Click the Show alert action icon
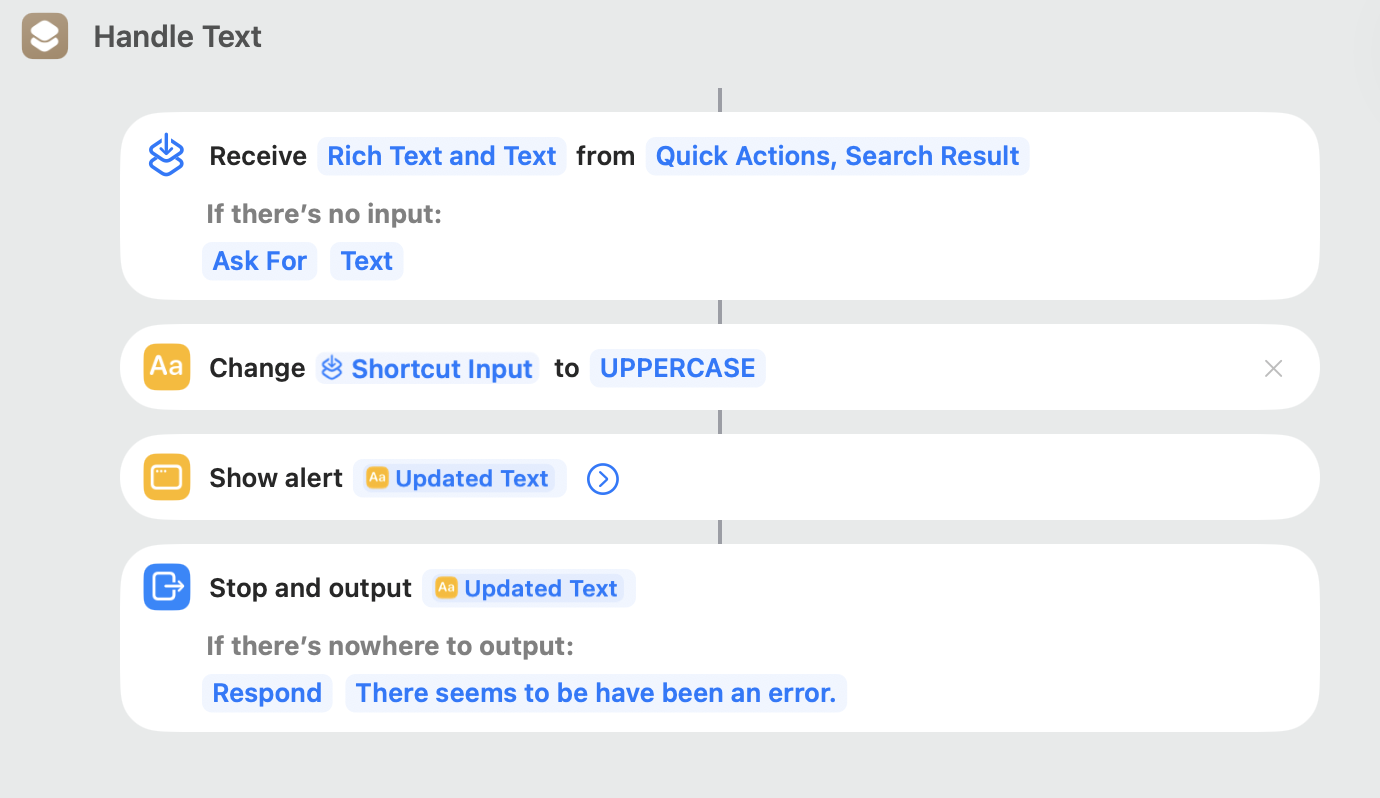The image size is (1380, 798). pyautogui.click(x=166, y=477)
